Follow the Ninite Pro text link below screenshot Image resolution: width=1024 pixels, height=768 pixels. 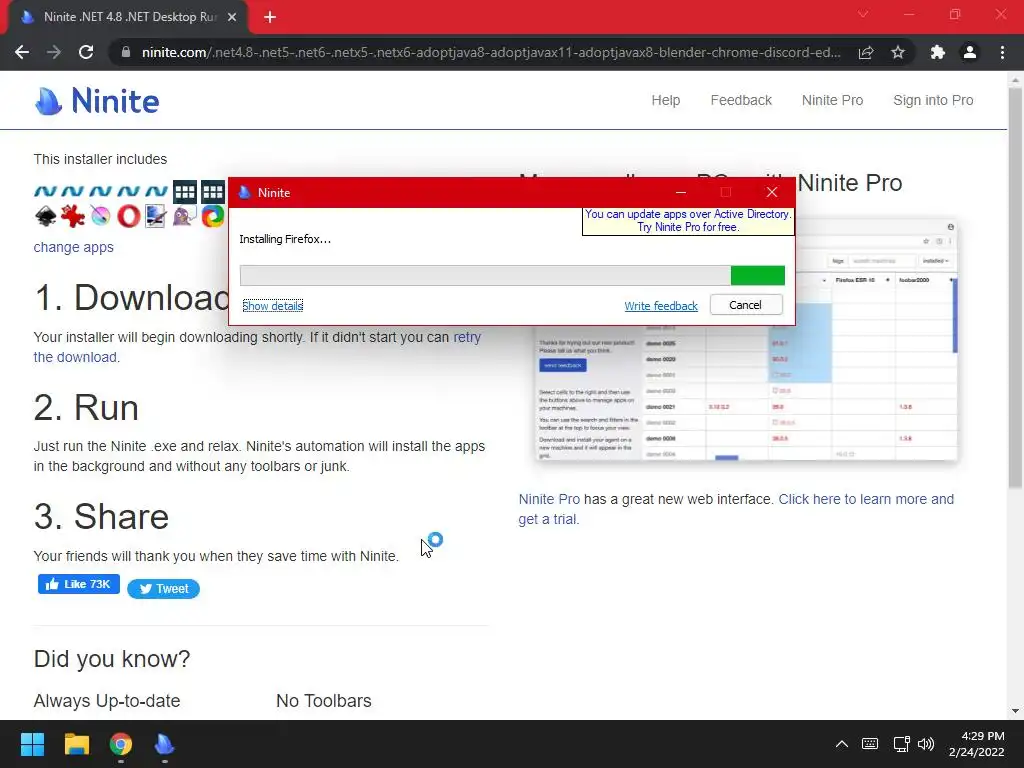point(549,499)
